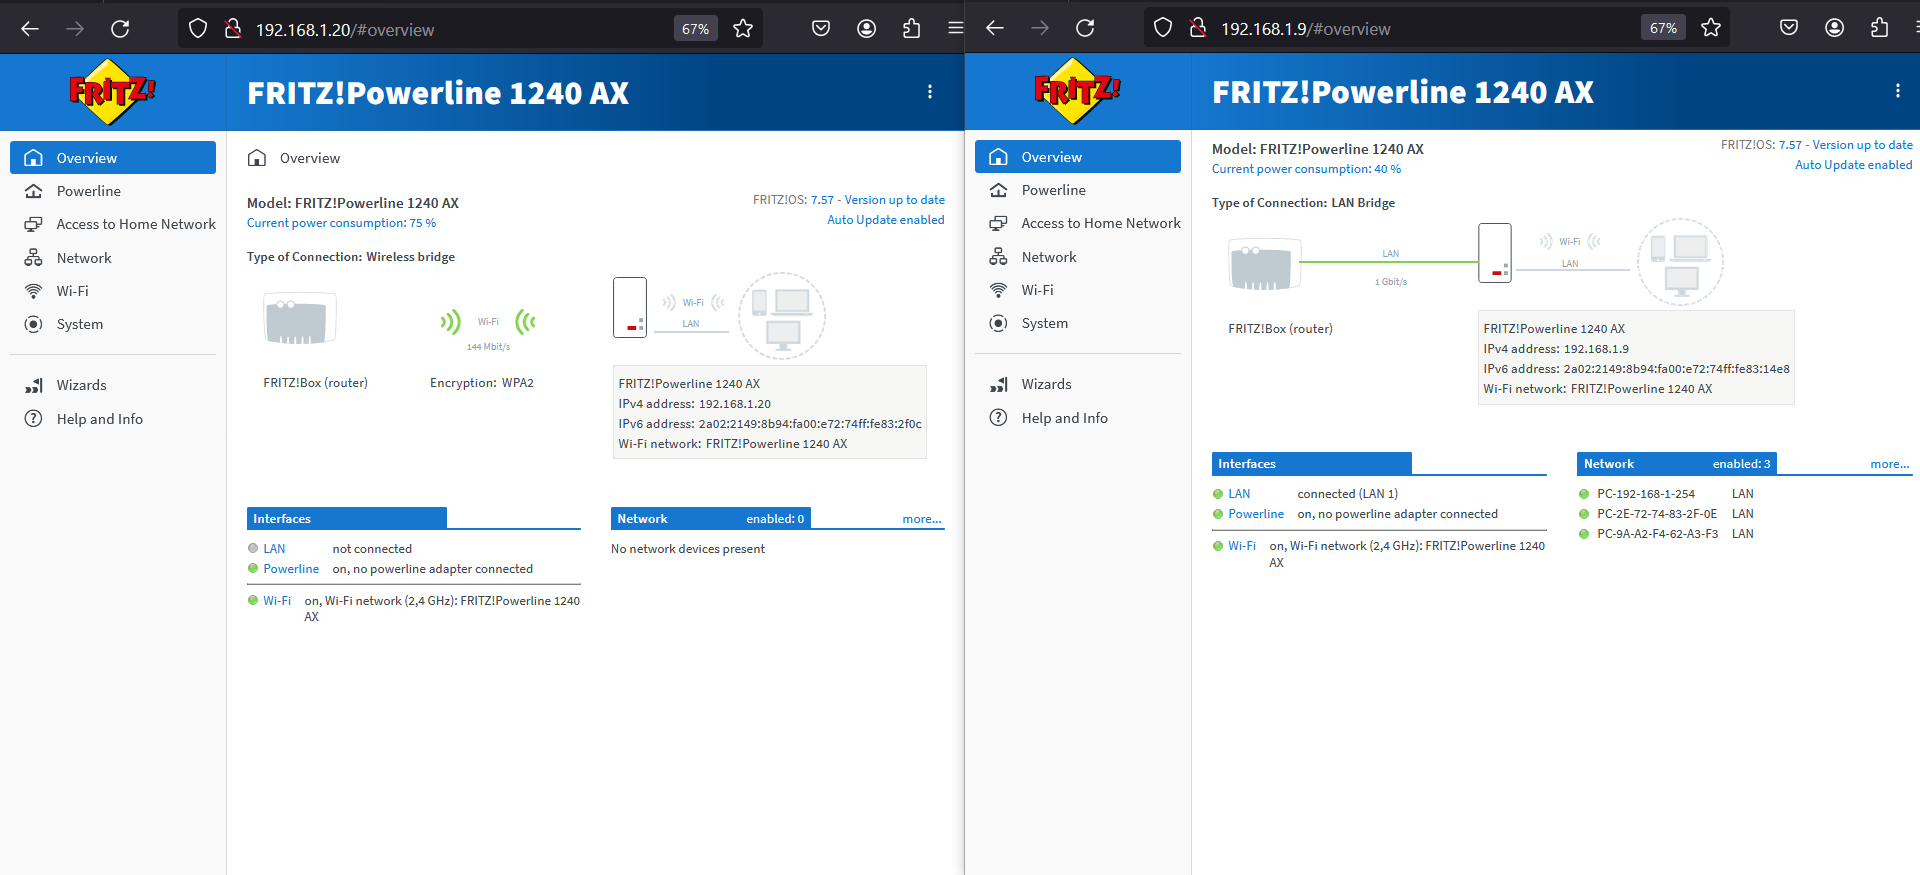Click the insecure lock icon for 192.168.1.20

[233, 29]
